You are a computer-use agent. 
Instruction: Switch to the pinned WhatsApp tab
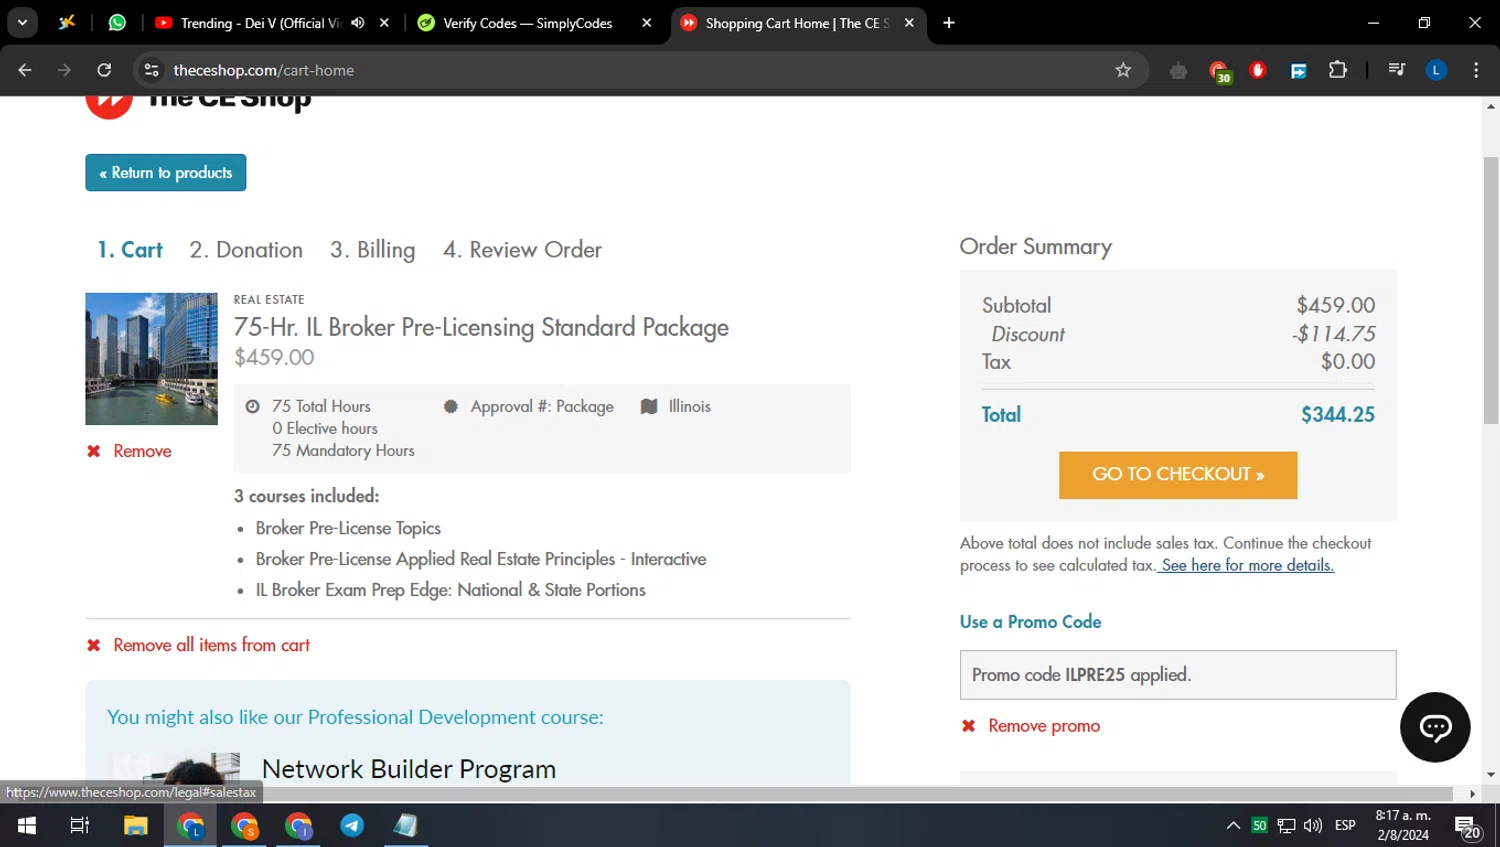point(117,22)
